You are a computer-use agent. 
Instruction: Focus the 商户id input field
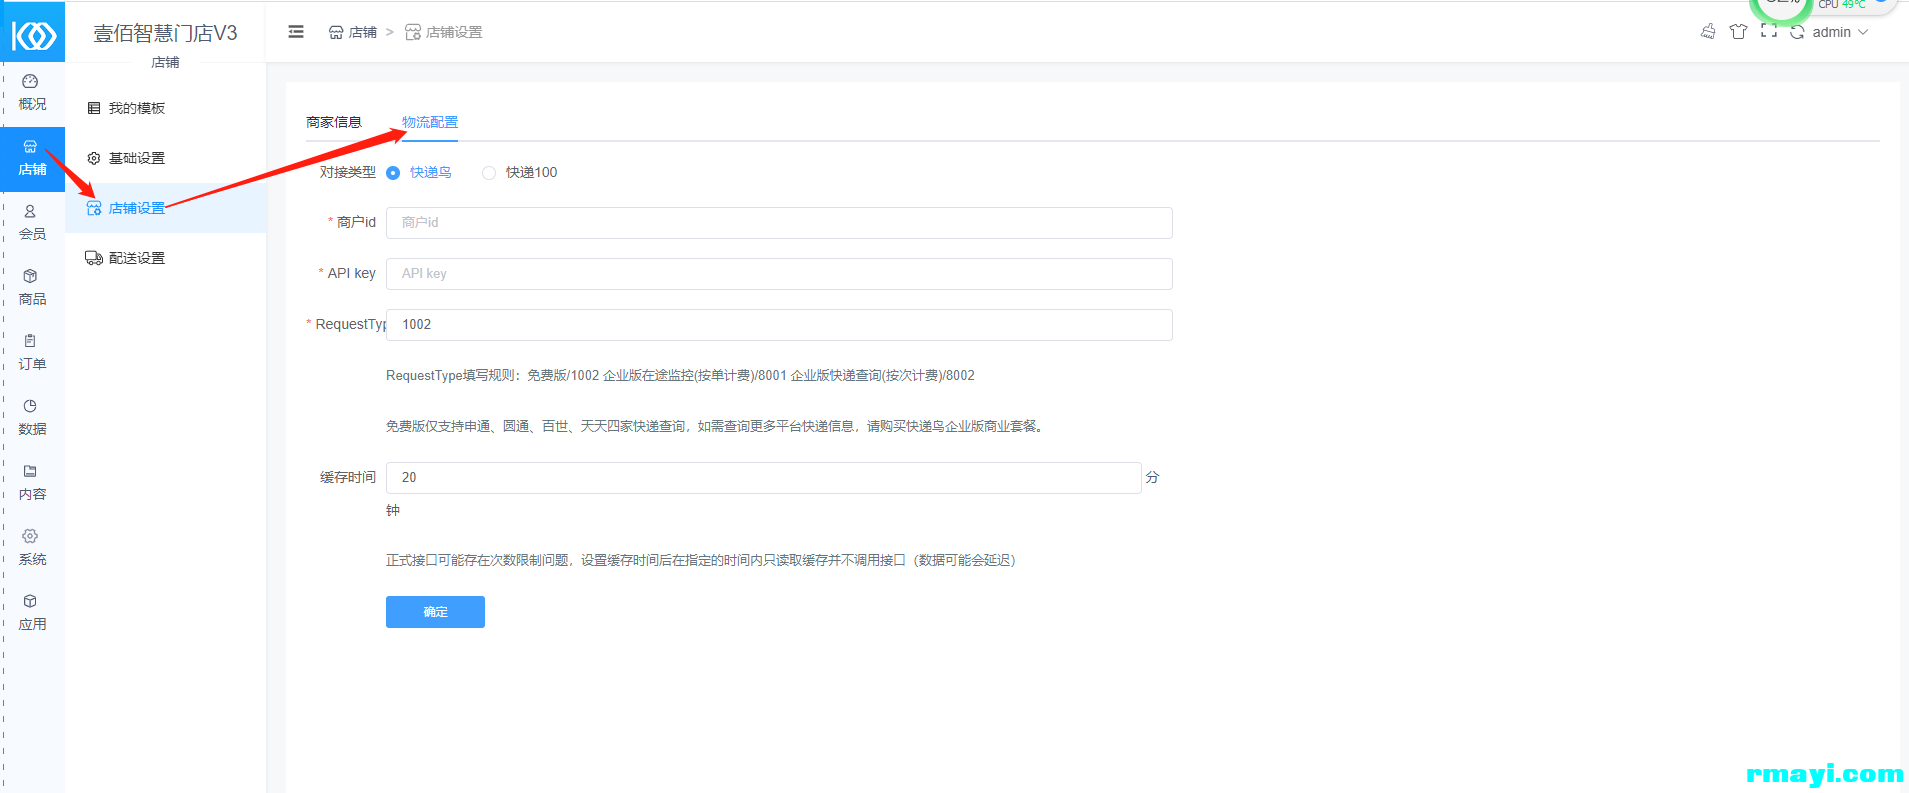click(x=779, y=223)
